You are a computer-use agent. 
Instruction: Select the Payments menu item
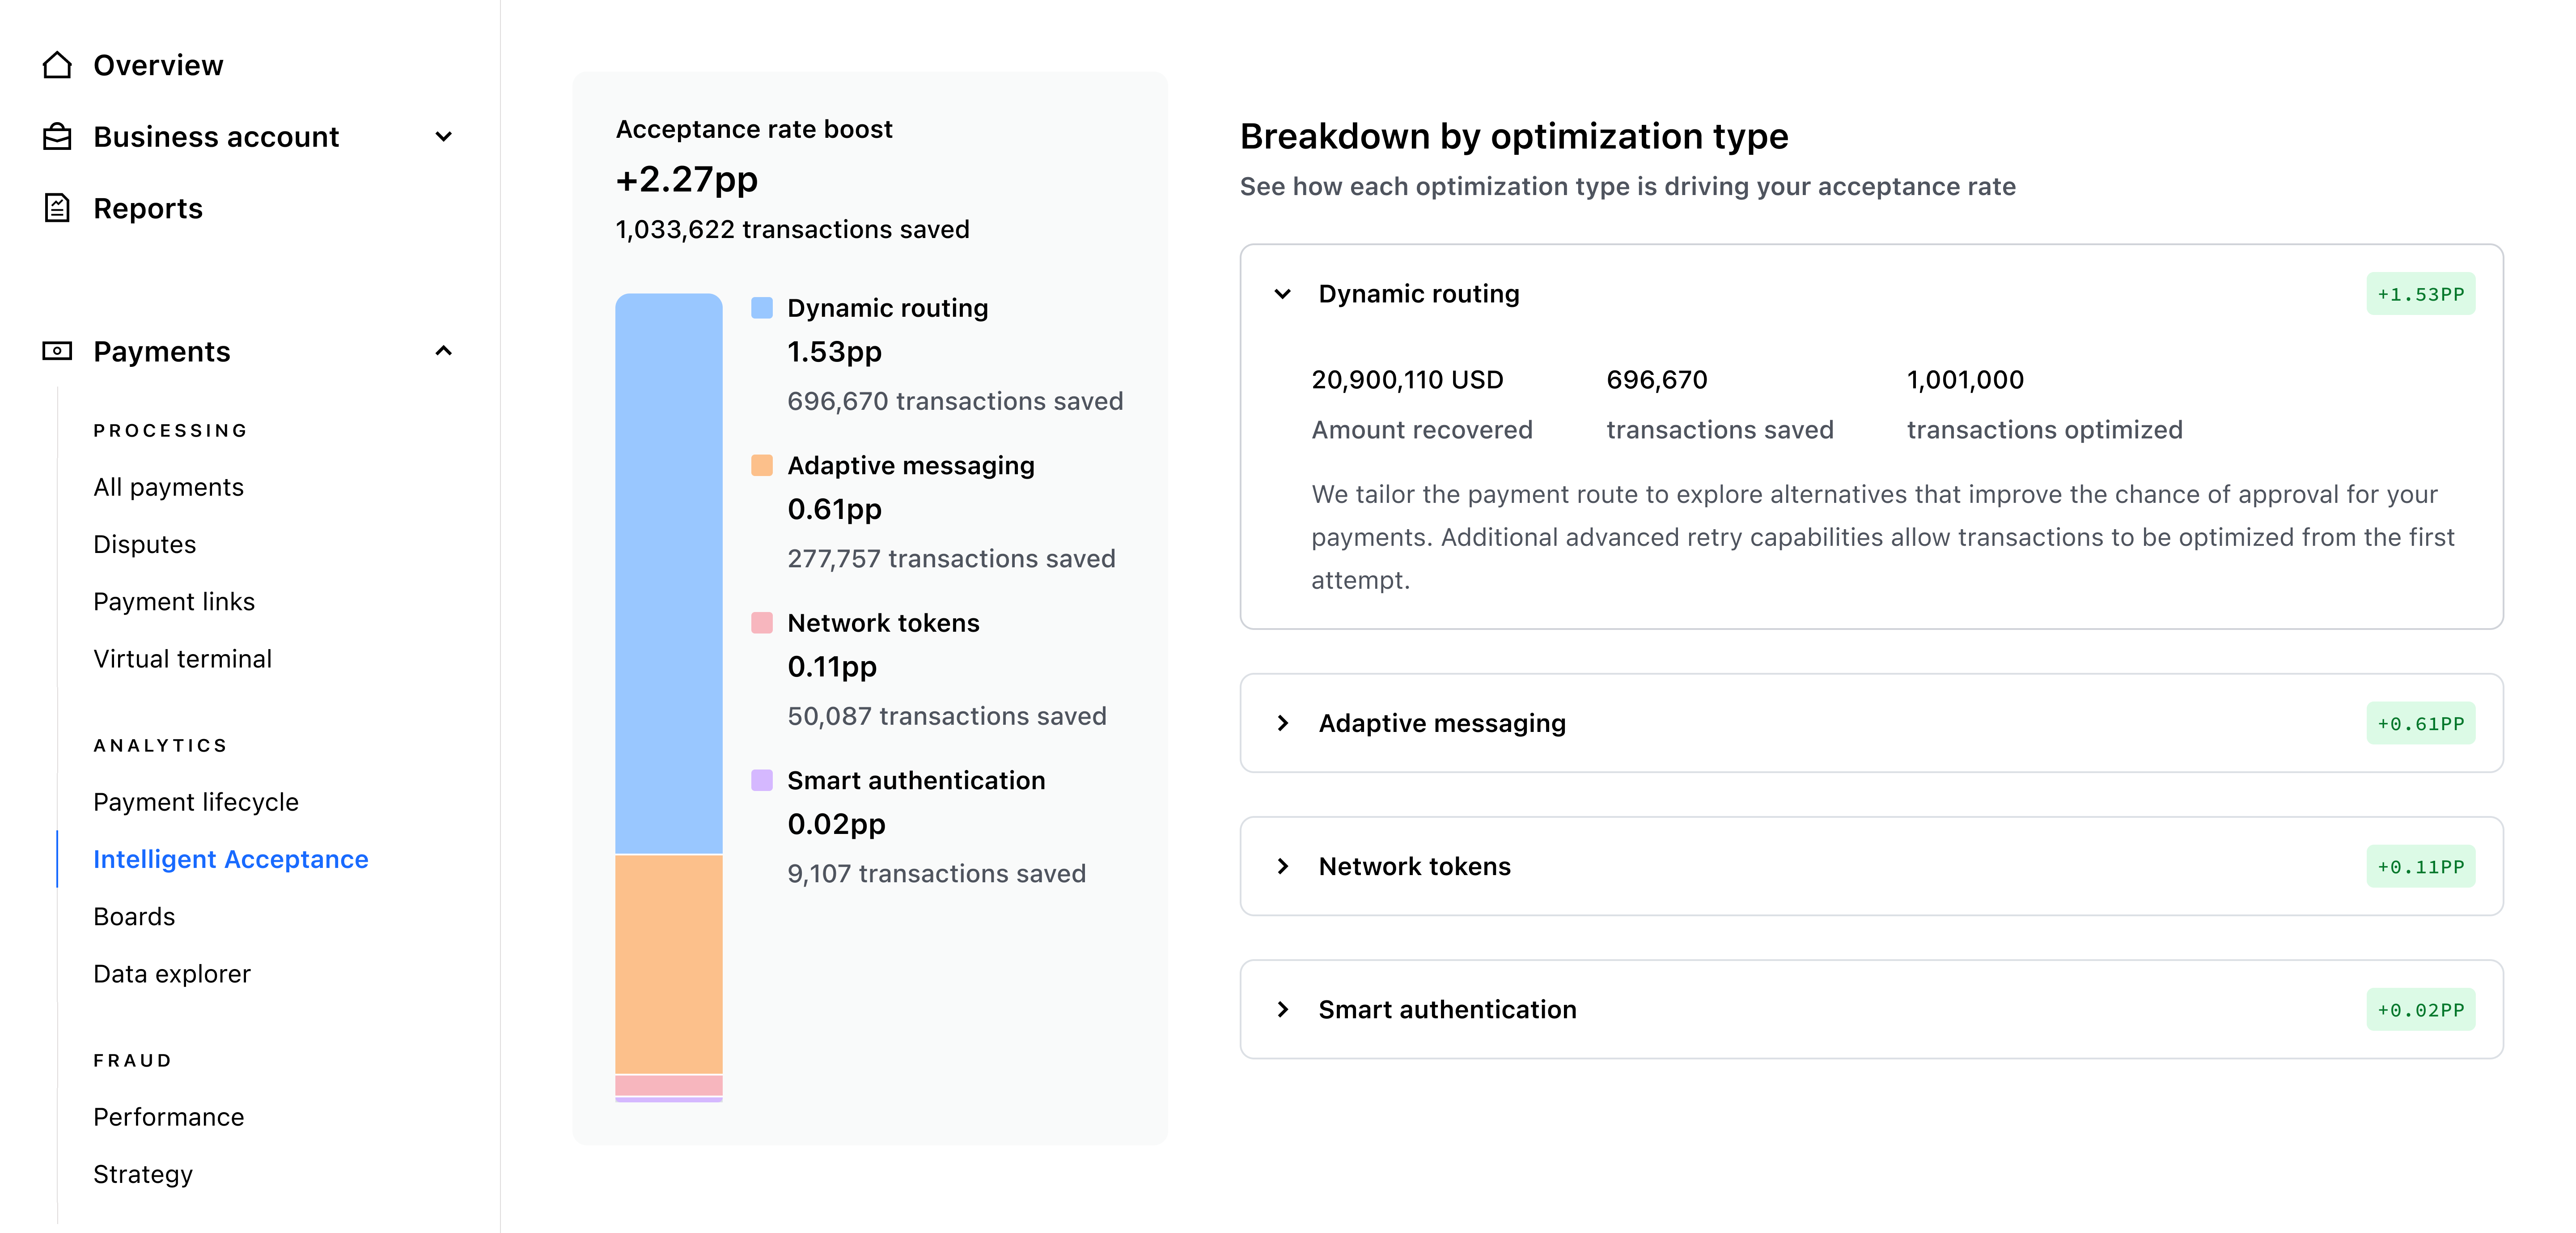pos(162,351)
